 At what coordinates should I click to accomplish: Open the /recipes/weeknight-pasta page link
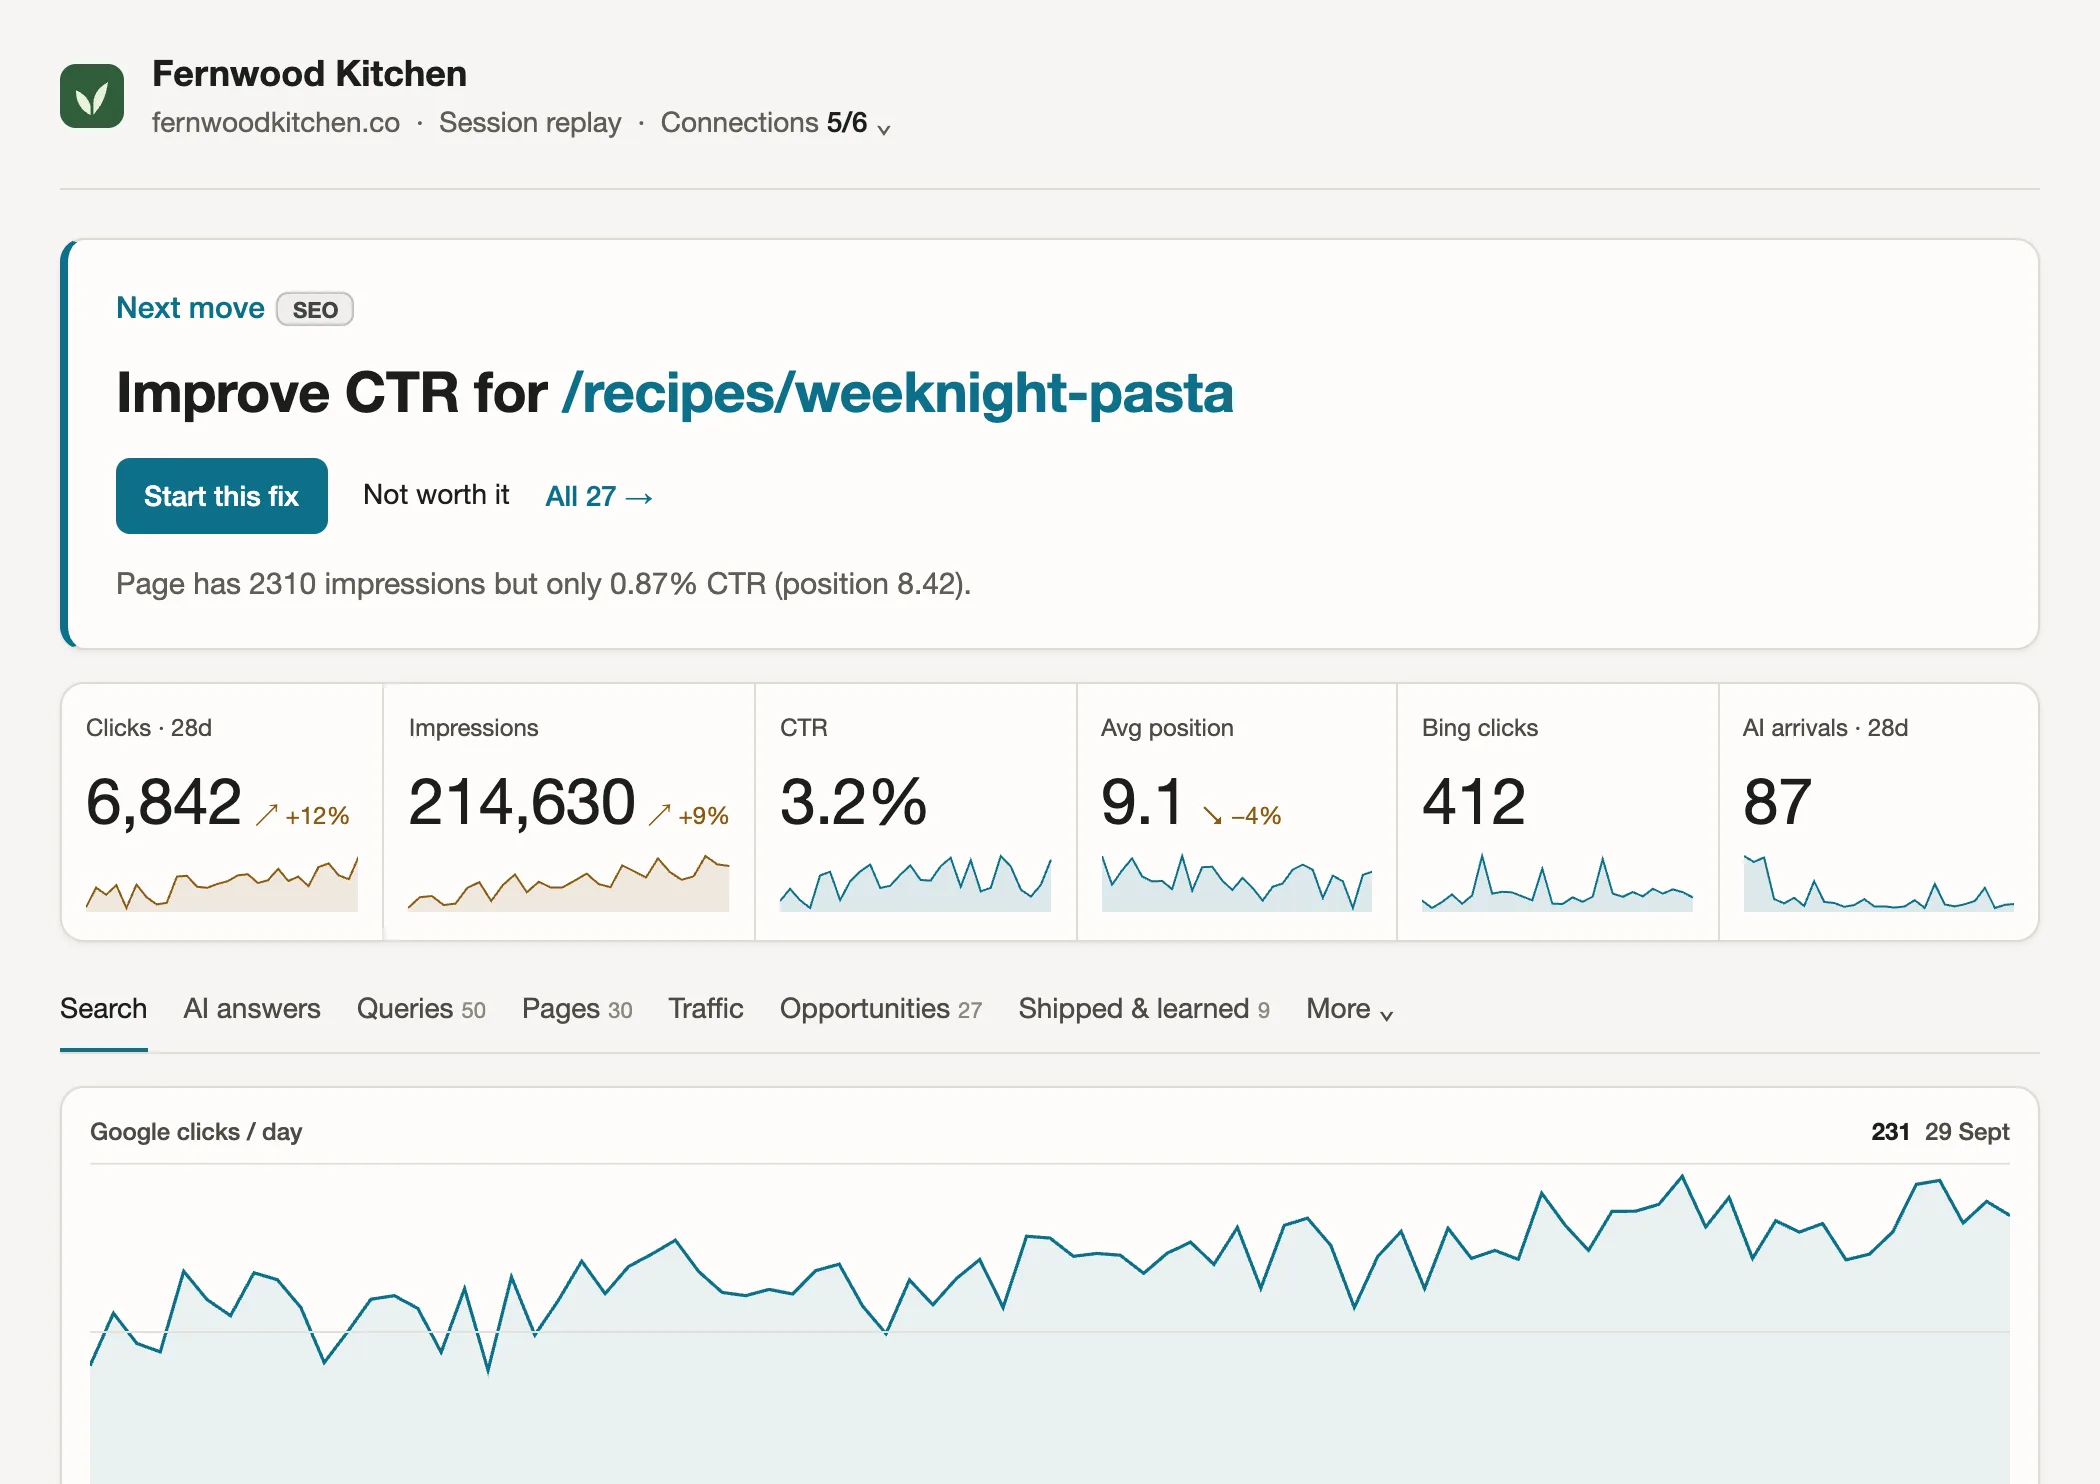coord(897,393)
